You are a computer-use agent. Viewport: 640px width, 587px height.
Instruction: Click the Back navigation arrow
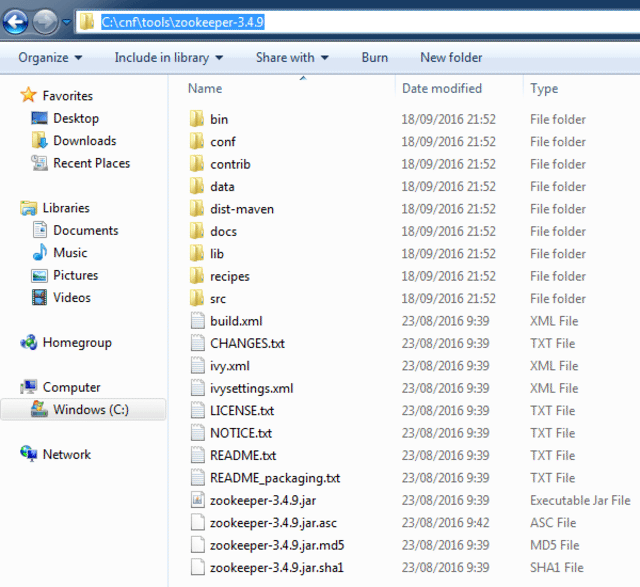point(16,22)
